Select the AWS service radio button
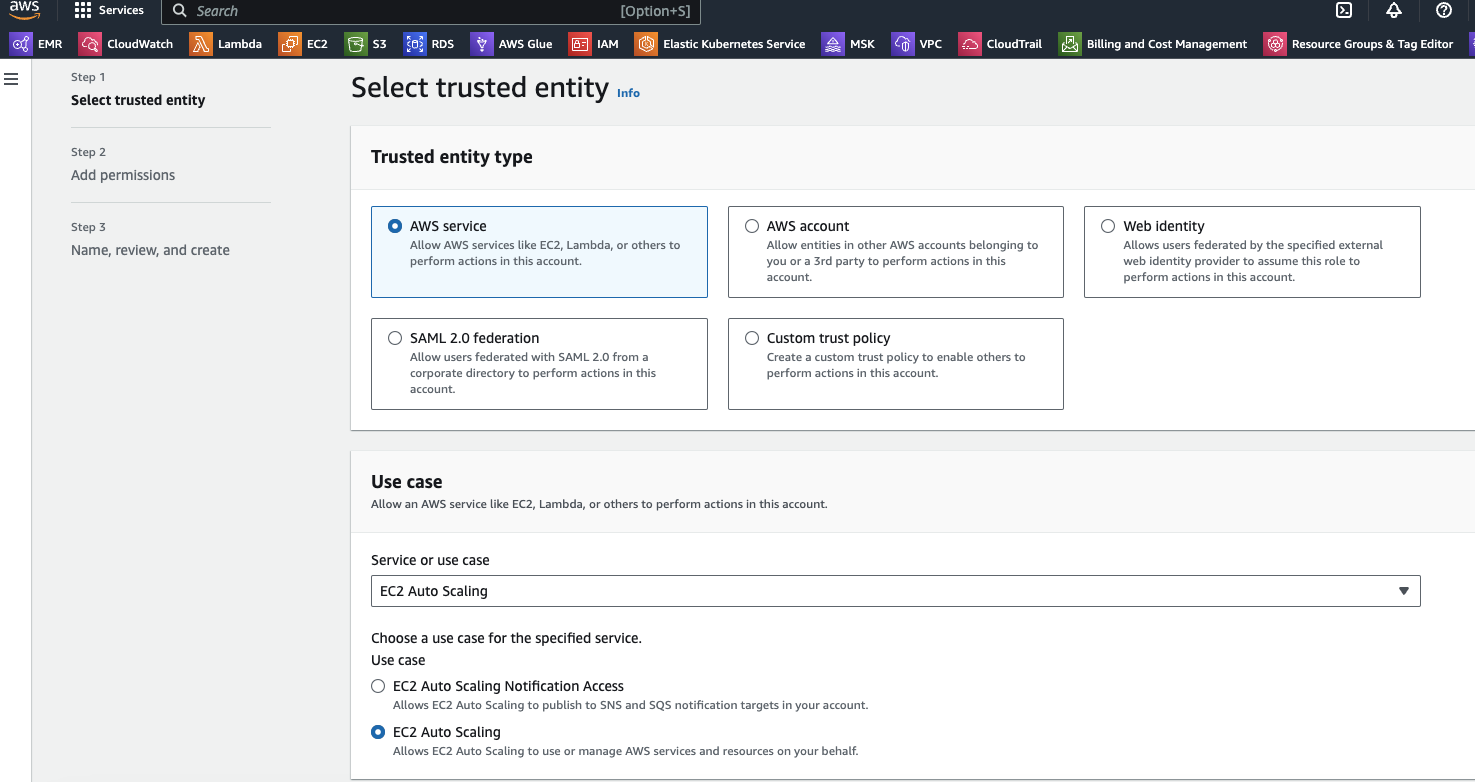 click(394, 226)
